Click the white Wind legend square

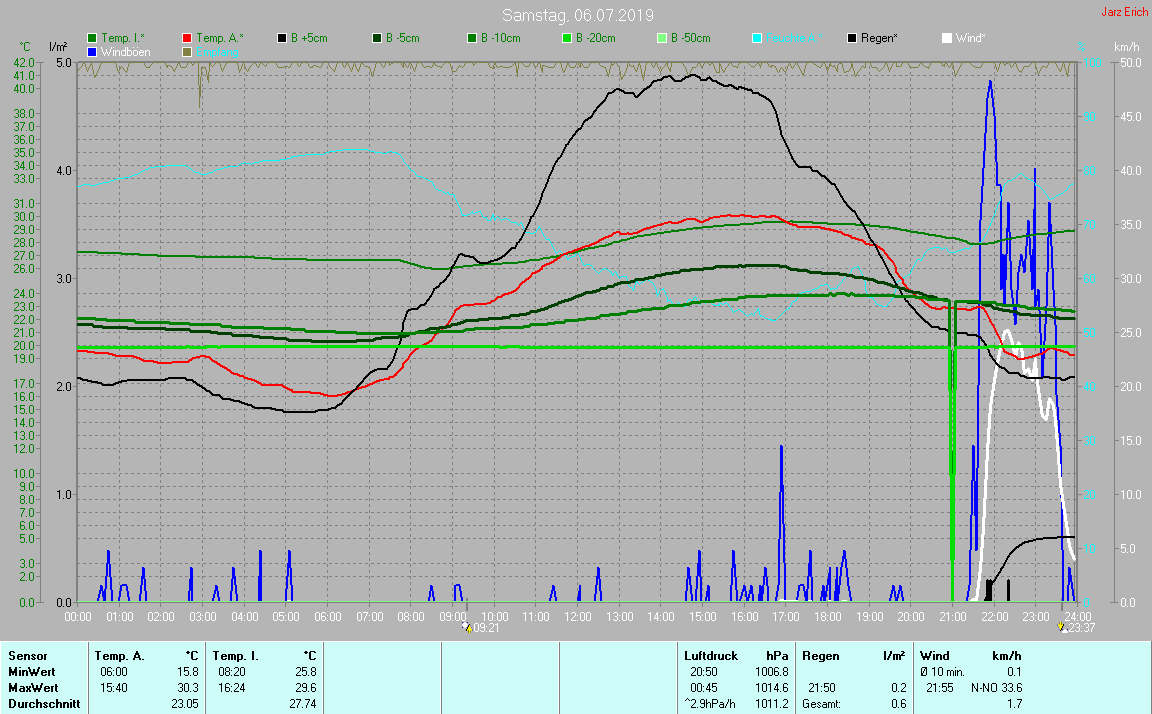(x=947, y=38)
